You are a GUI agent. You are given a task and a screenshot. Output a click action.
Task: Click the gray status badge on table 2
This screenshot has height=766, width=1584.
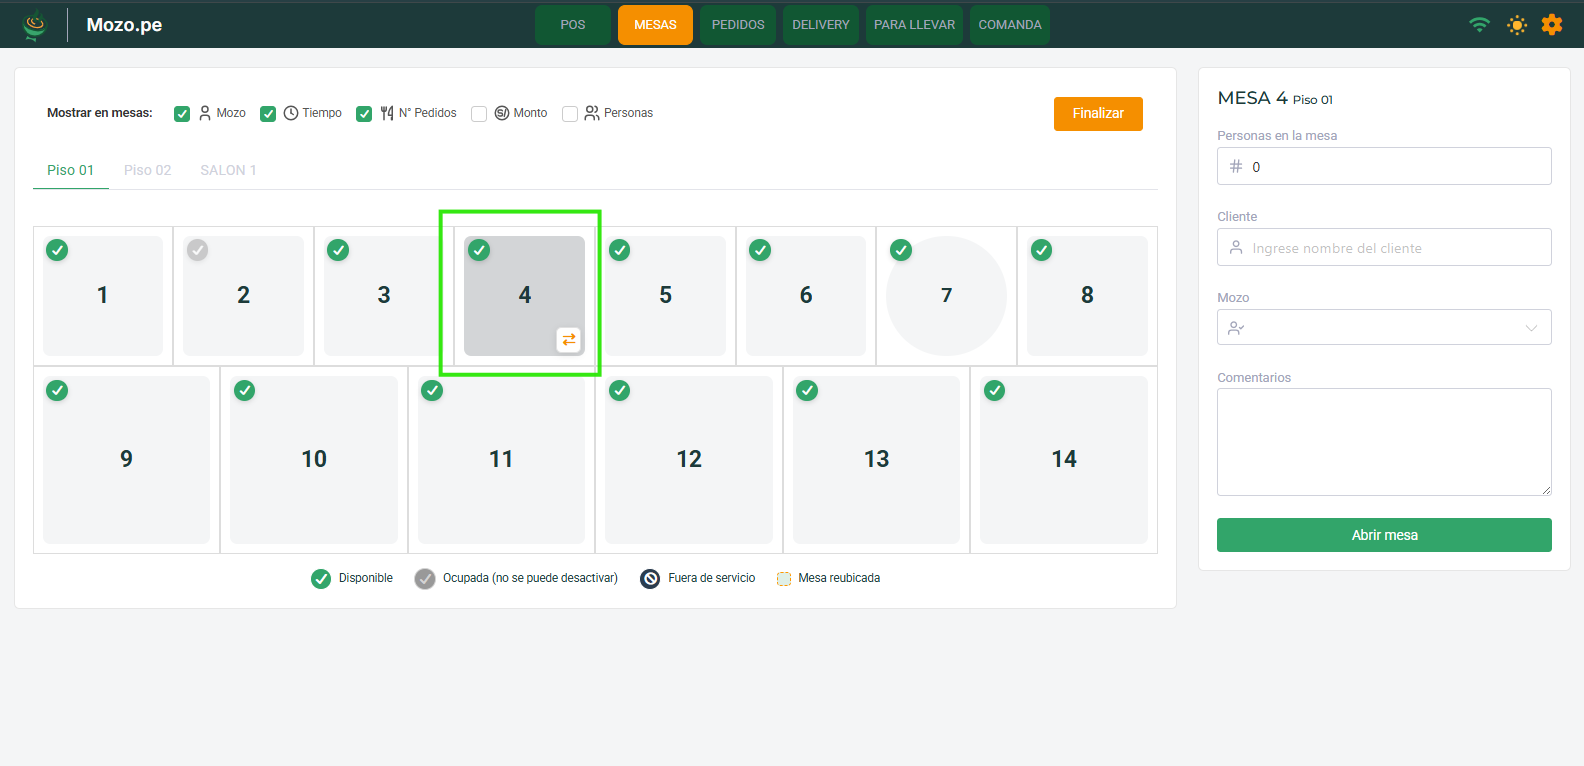coord(198,250)
